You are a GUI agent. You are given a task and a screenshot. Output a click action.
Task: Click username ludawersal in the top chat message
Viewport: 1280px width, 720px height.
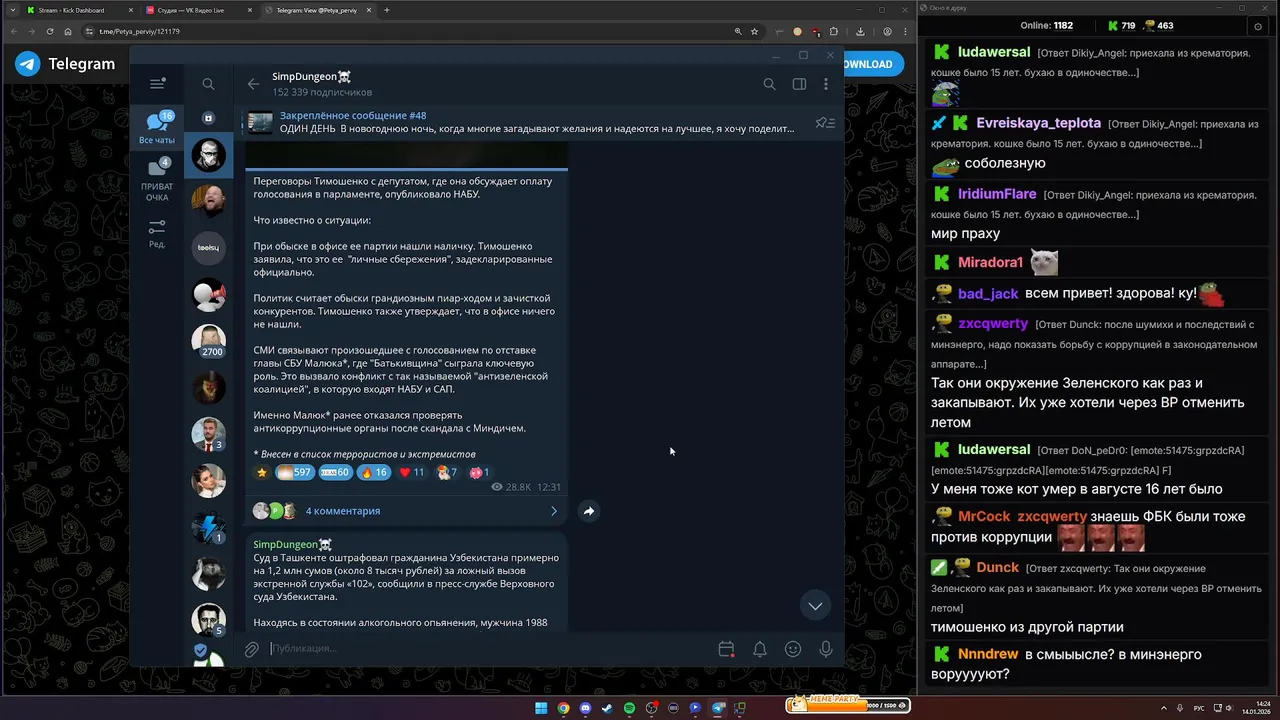(994, 52)
